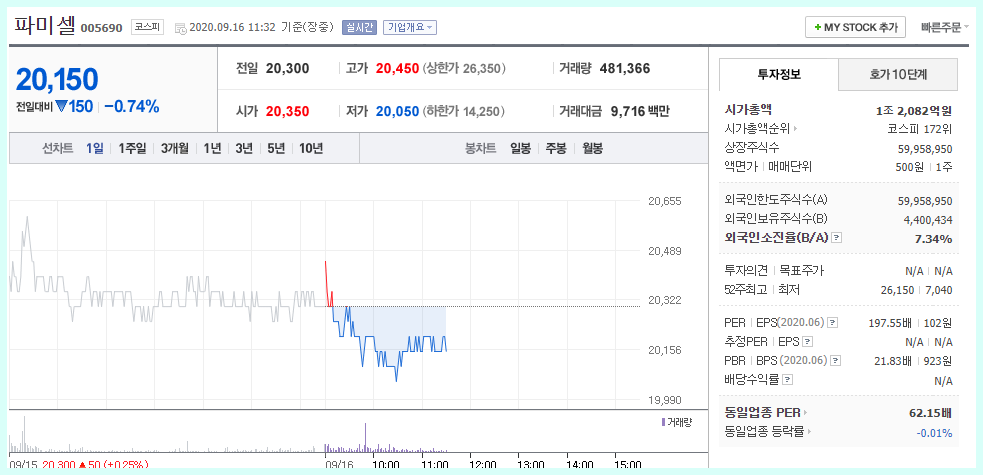The height and width of the screenshot is (475, 983).
Task: Click the PBR value 21.83배
Action: click(895, 361)
